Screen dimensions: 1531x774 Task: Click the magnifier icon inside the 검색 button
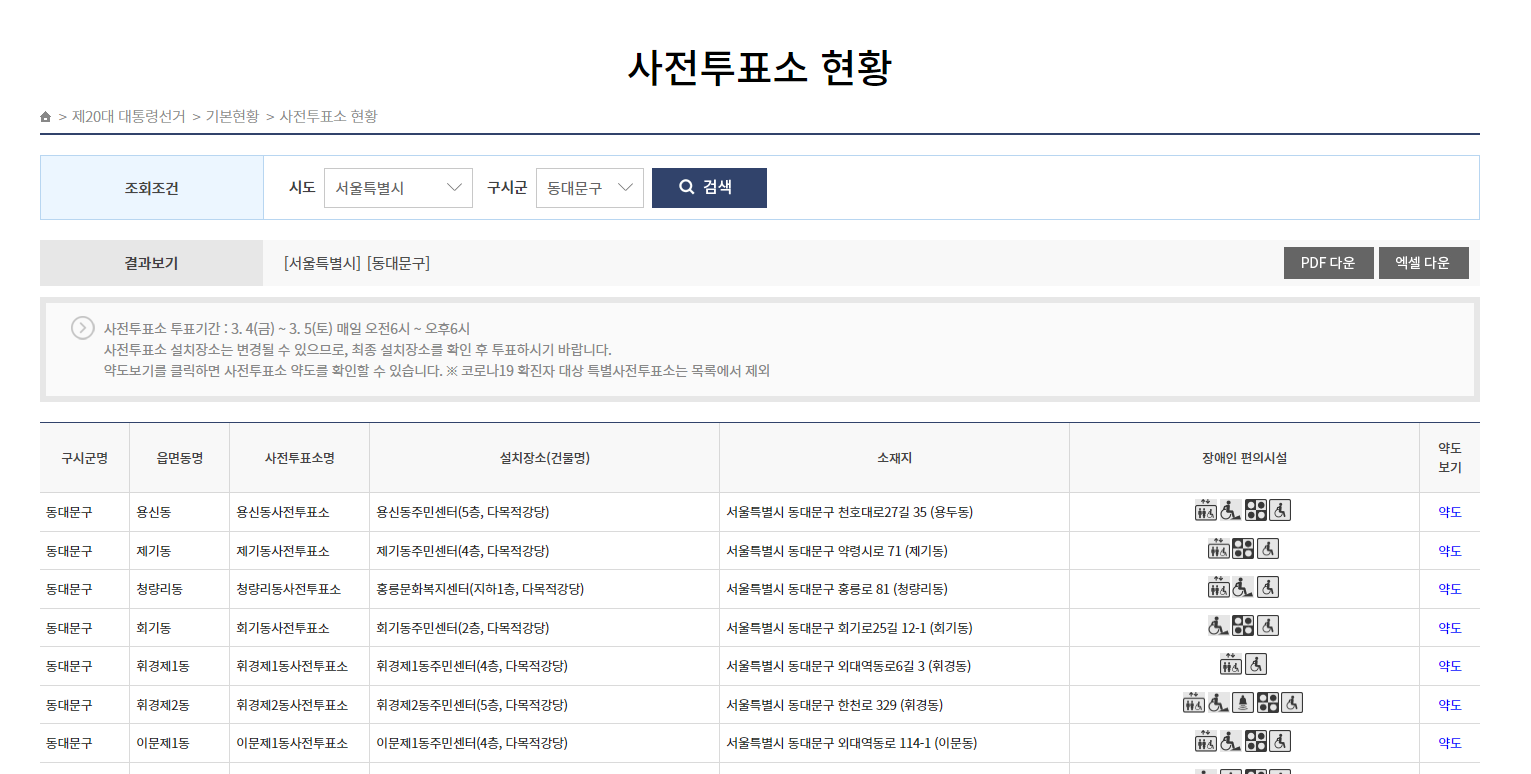[x=686, y=187]
